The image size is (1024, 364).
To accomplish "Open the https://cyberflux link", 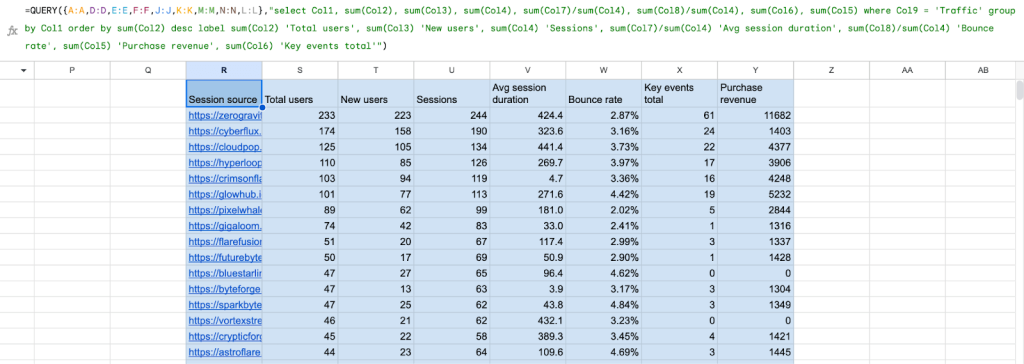I will (x=225, y=131).
